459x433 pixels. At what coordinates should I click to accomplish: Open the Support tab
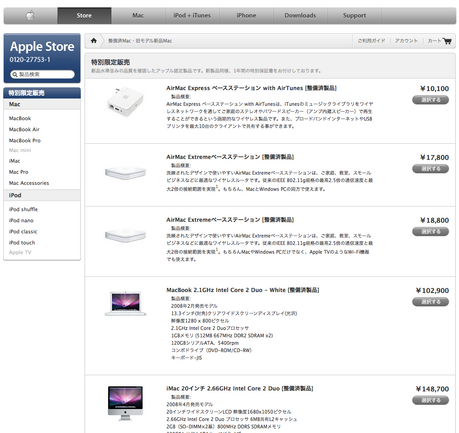coord(354,15)
